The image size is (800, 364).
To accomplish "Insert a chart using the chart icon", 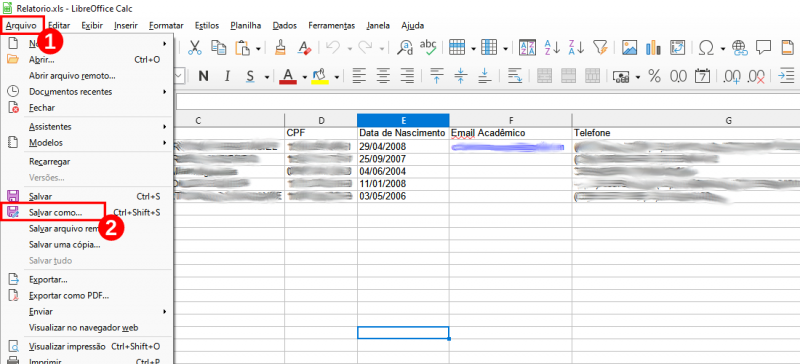I will (654, 47).
